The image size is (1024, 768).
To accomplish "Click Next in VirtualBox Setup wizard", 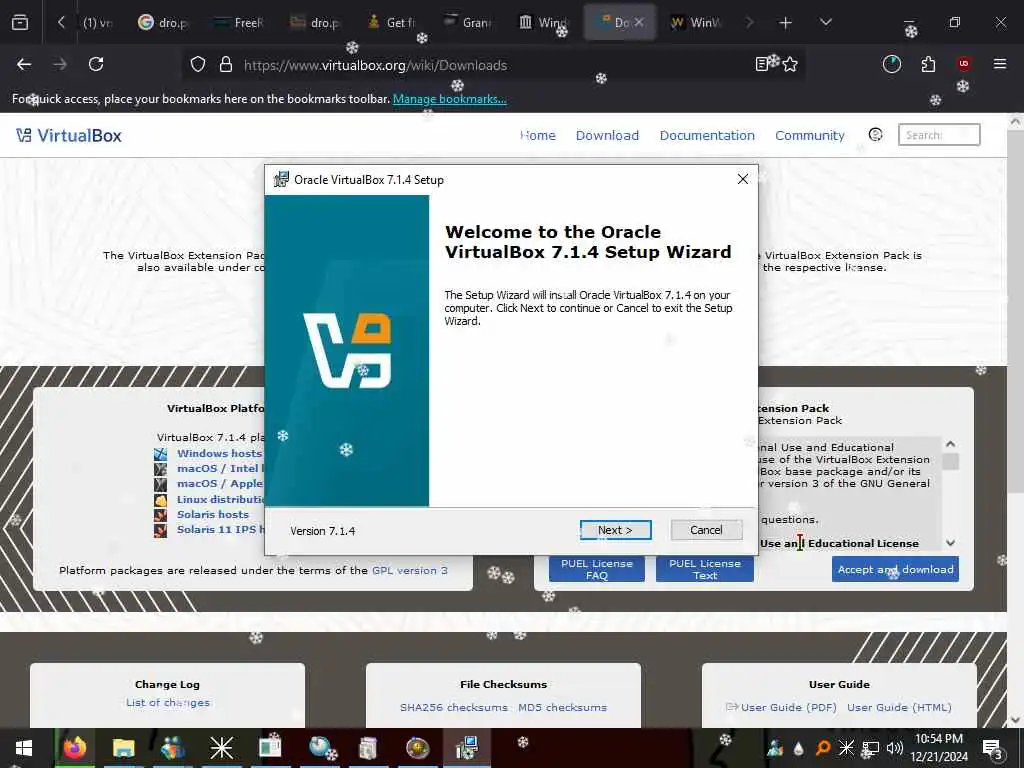I will (615, 530).
